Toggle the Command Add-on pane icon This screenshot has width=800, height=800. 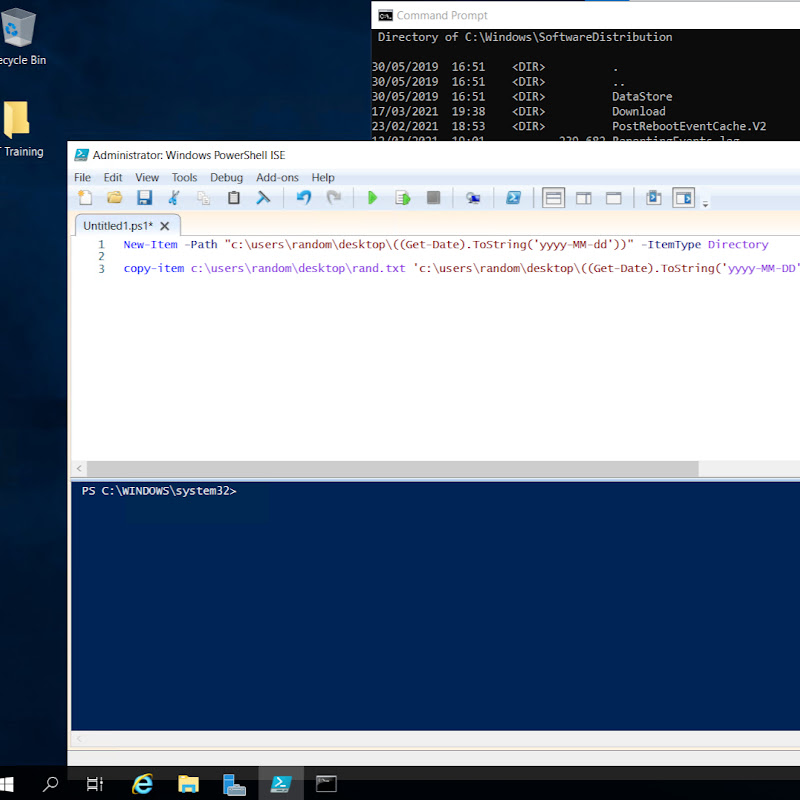click(684, 197)
